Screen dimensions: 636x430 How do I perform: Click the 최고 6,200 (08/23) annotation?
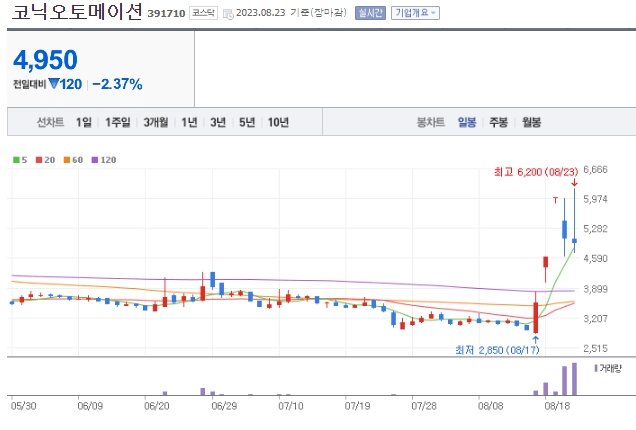(x=536, y=172)
